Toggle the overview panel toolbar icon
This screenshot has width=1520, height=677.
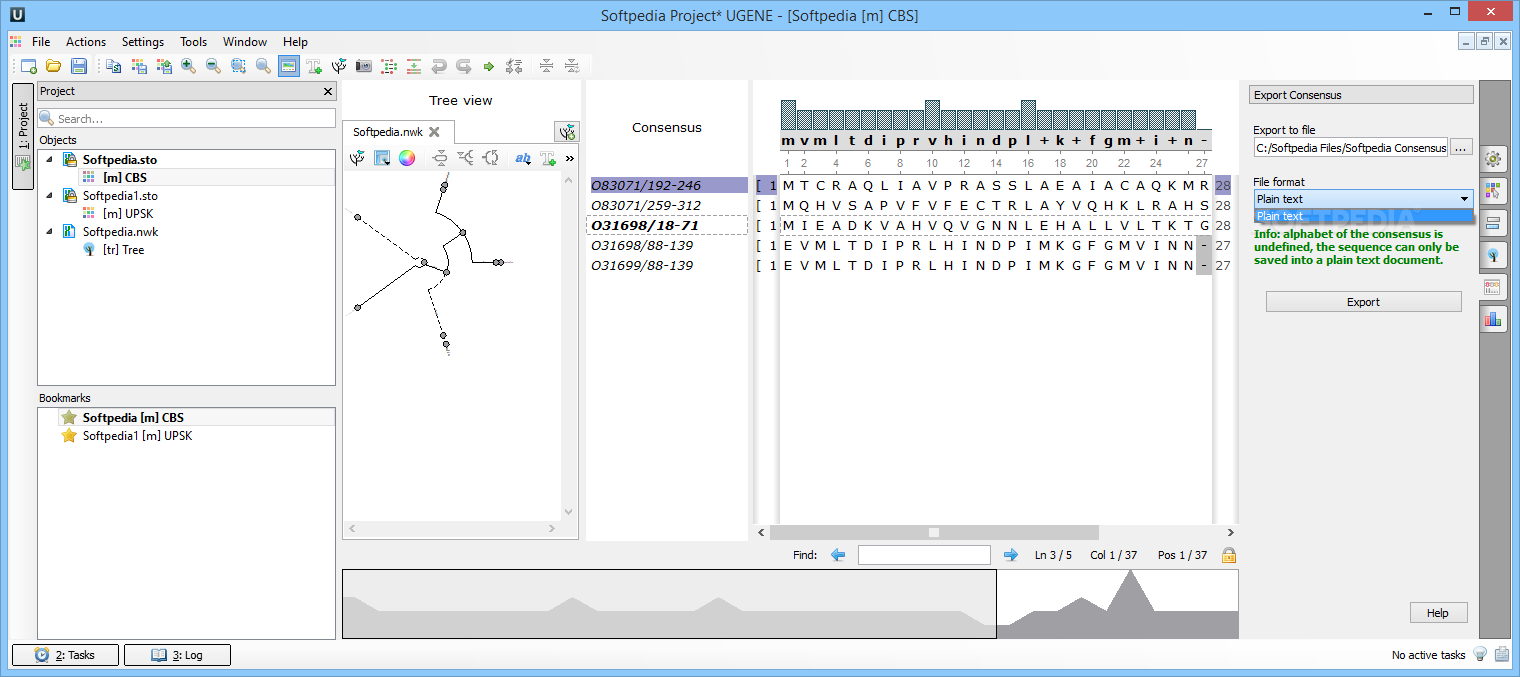[x=289, y=66]
